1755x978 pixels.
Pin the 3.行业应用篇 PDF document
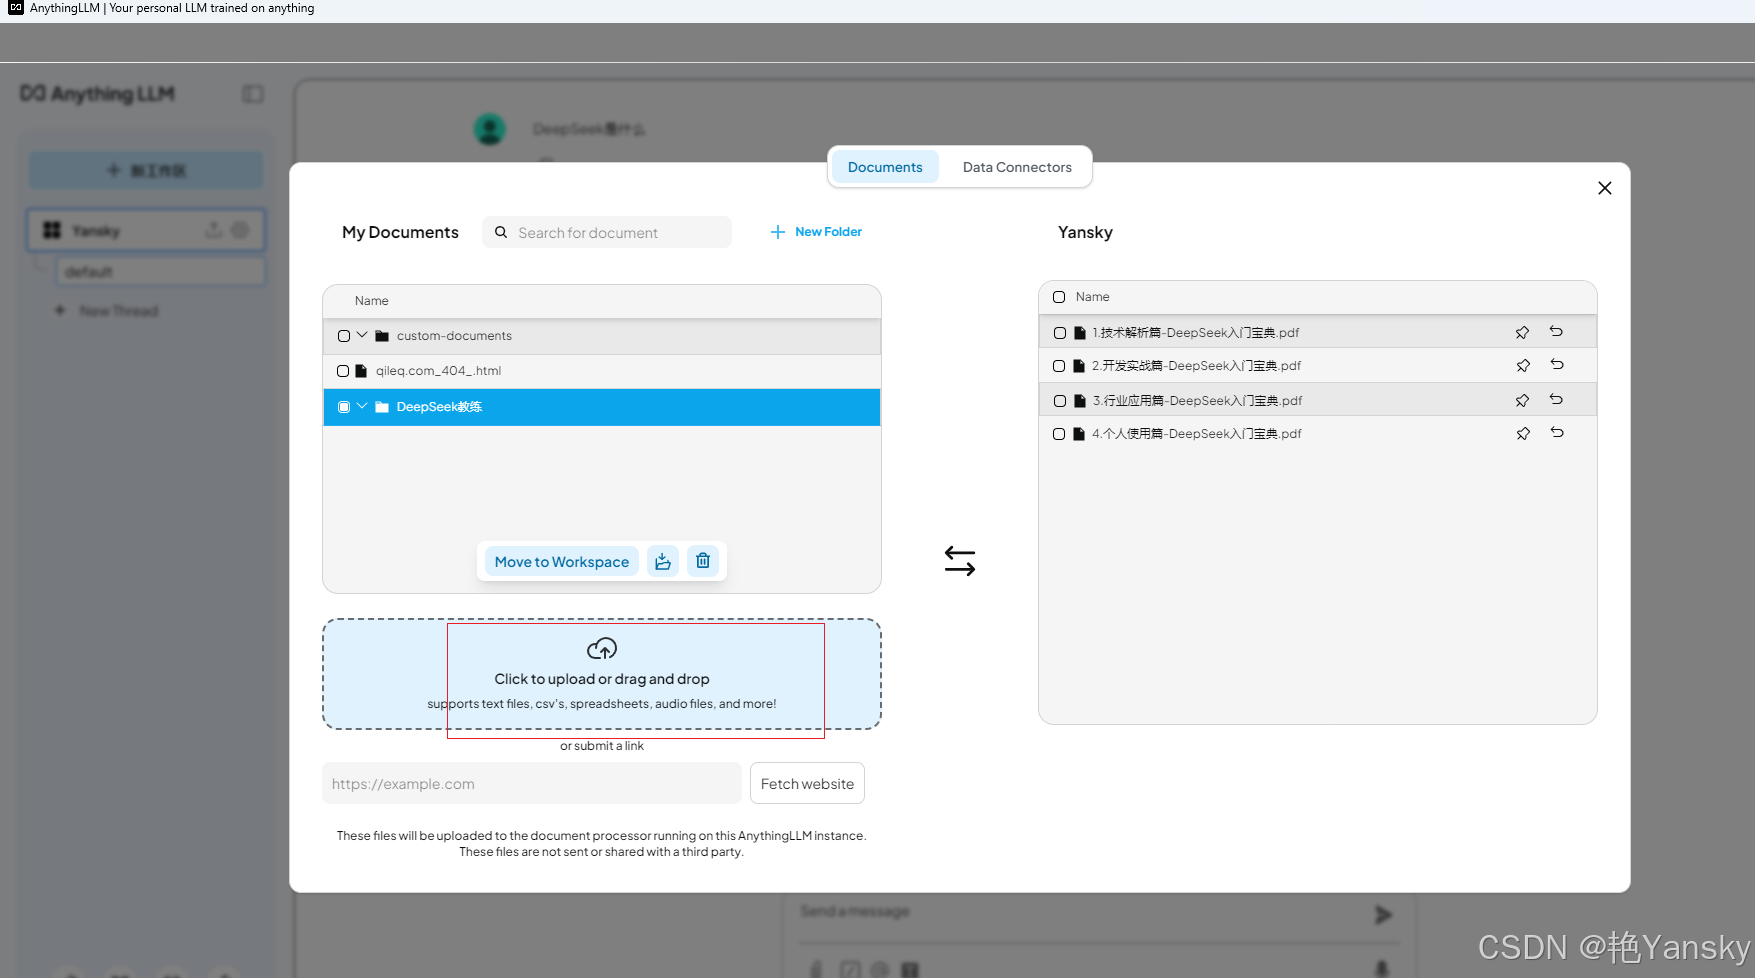[1522, 400]
